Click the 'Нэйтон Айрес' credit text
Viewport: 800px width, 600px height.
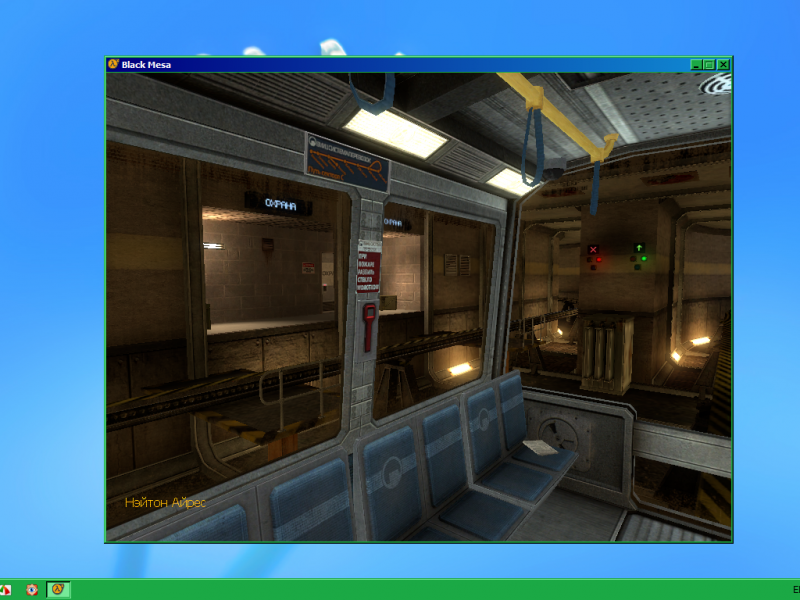coord(165,503)
